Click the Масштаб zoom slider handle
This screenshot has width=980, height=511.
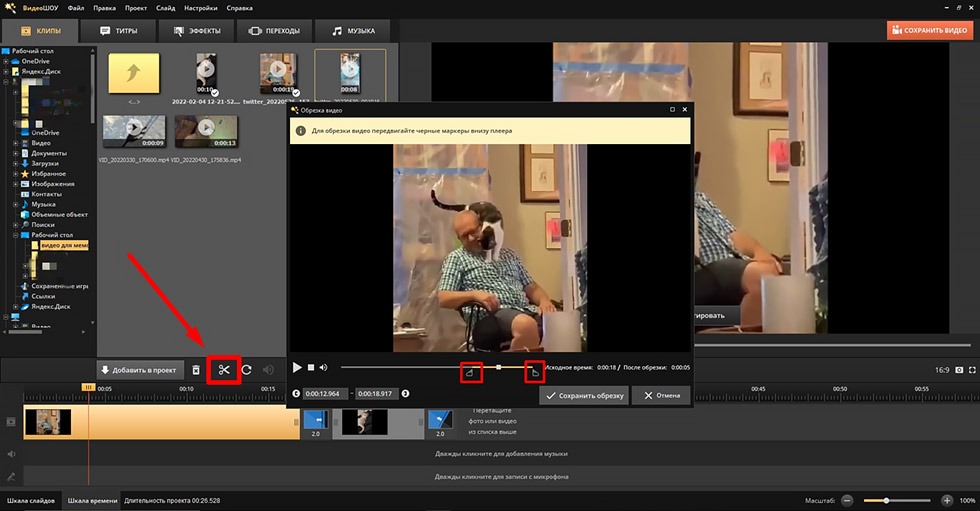pos(886,500)
